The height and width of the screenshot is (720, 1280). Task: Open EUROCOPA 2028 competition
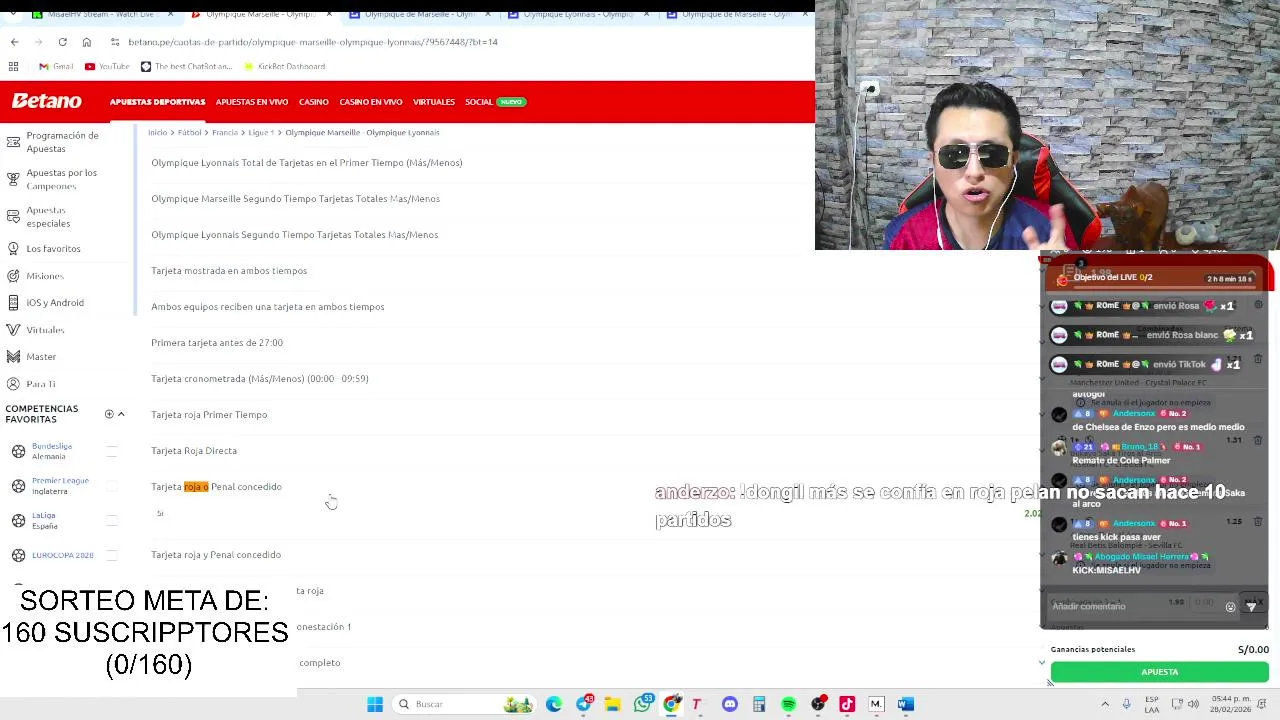pos(62,555)
